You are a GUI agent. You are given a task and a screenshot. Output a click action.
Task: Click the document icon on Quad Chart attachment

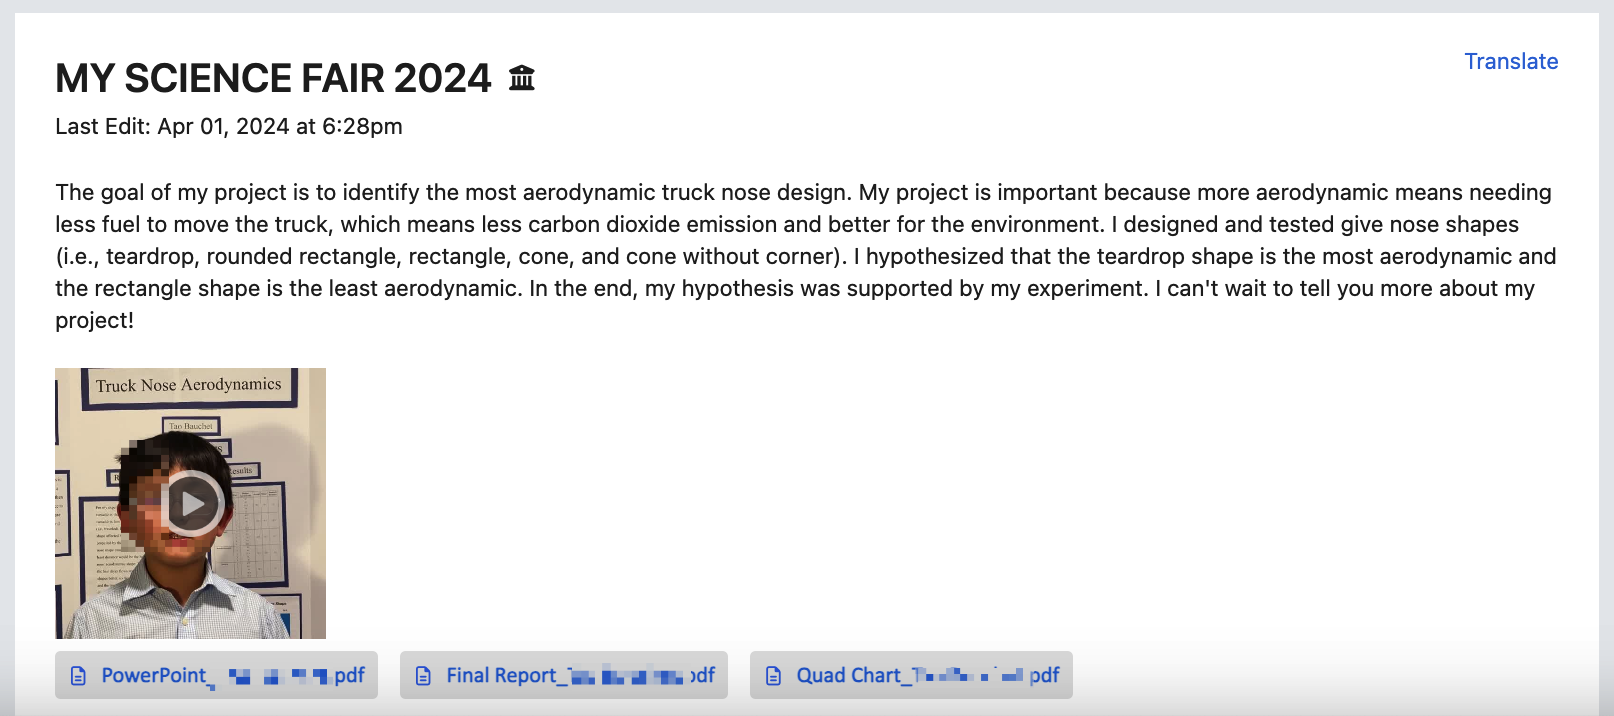click(773, 676)
